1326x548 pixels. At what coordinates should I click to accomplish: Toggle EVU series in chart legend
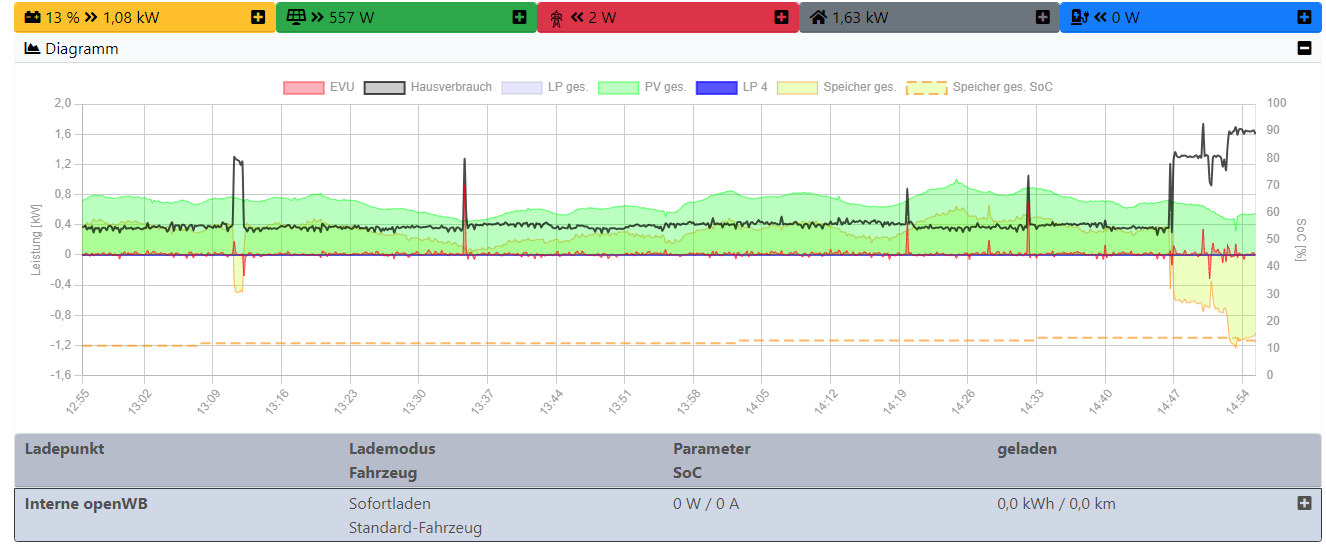coord(319,87)
